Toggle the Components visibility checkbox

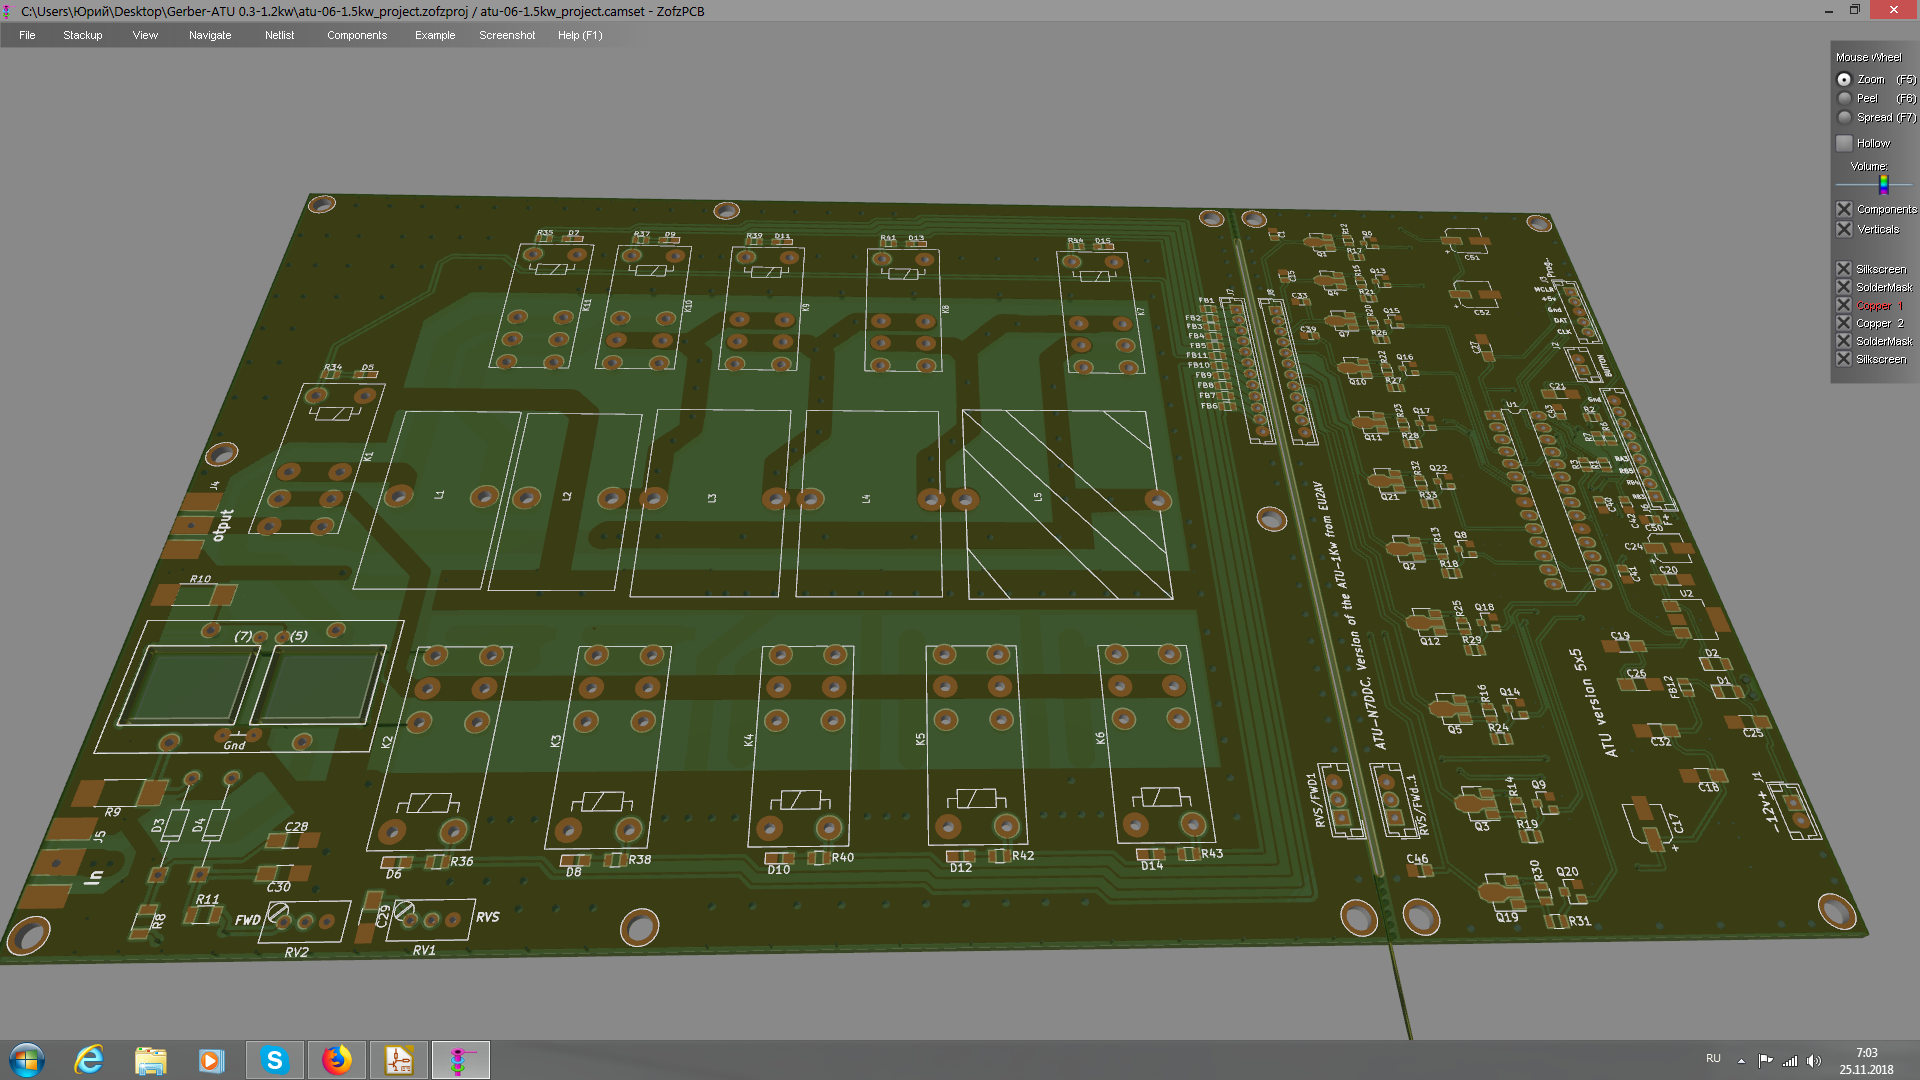click(x=1844, y=209)
